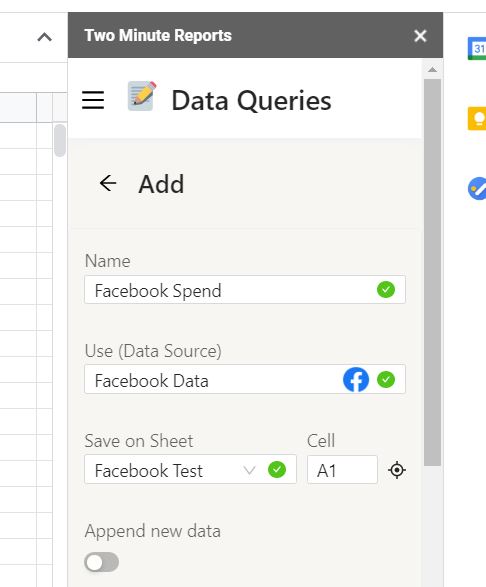Click the sidebar scrollbar up arrow
Screen dimensions: 486x587
[x=432, y=69]
